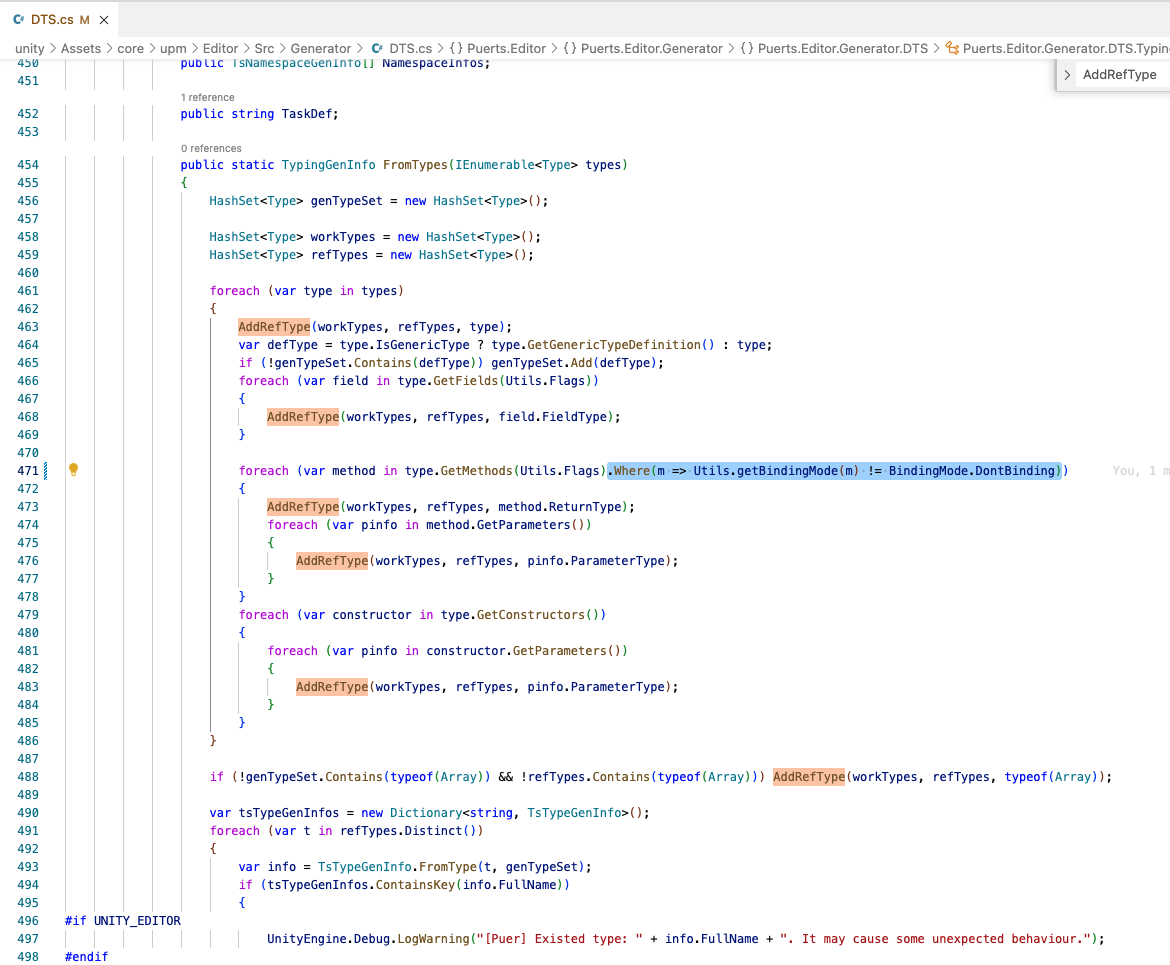This screenshot has height=965, width=1170.
Task: Click line number 471 in the gutter
Action: (28, 470)
